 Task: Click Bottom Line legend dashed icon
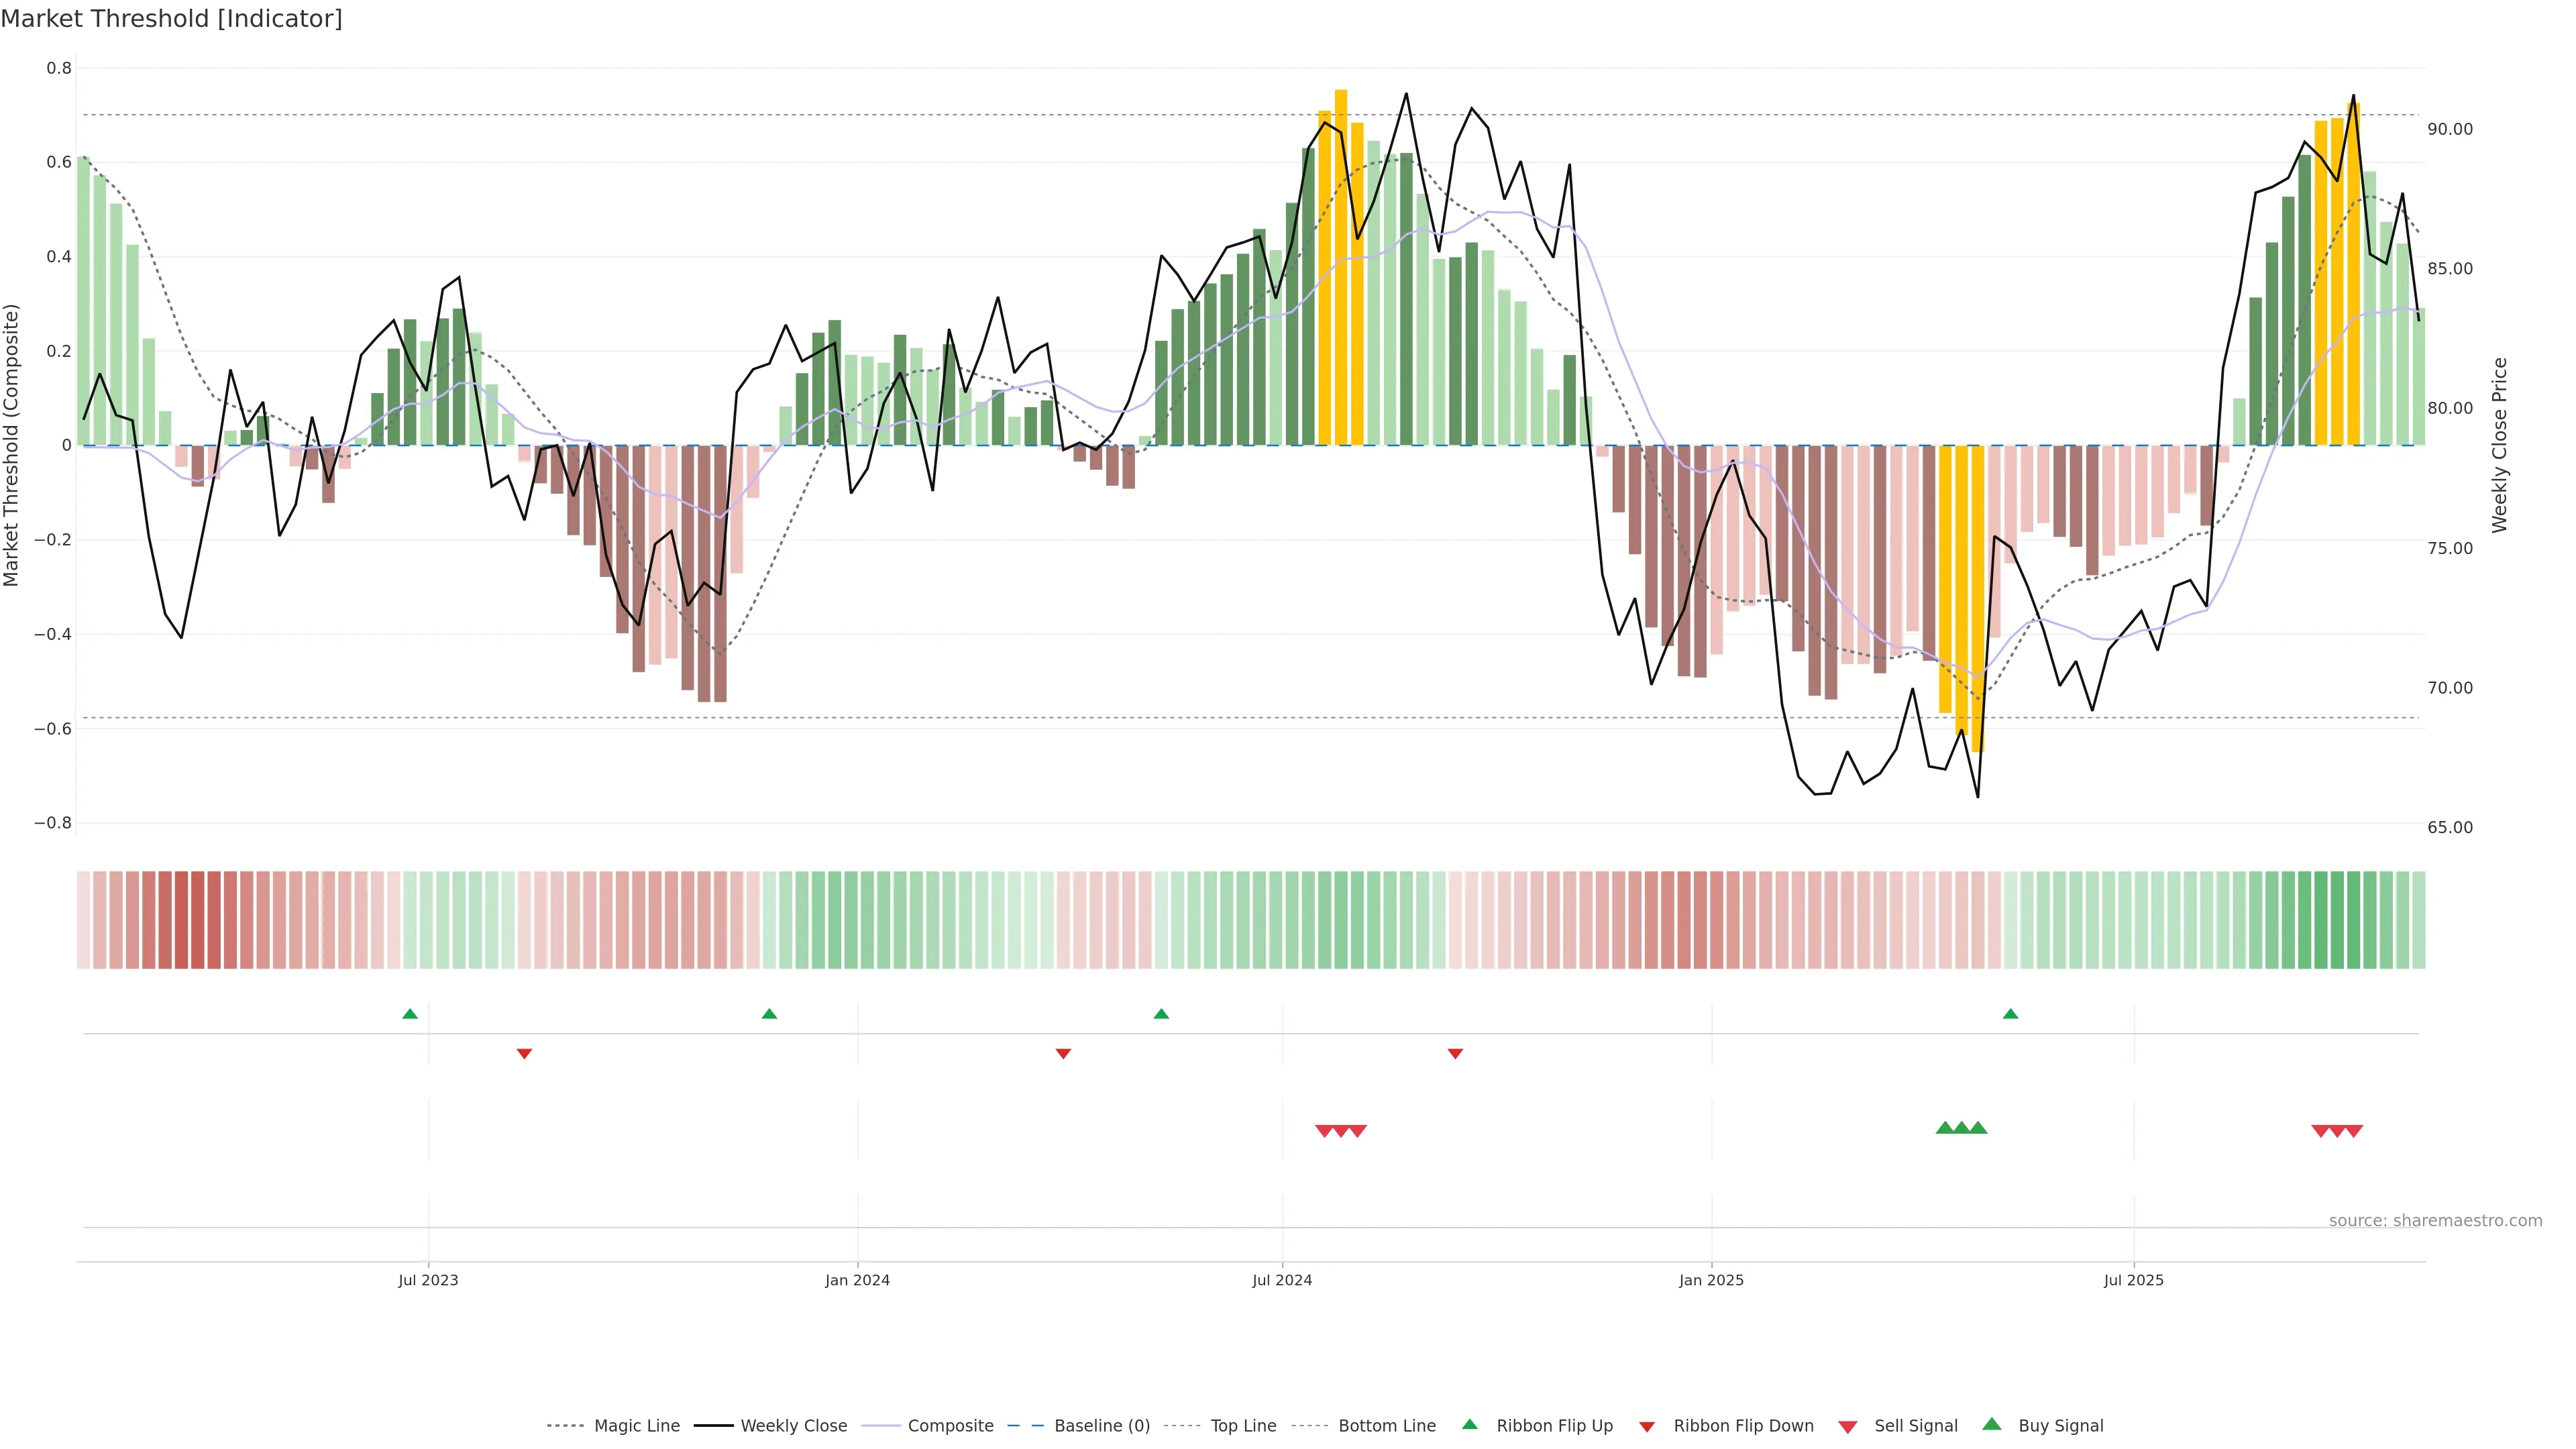pos(1310,1426)
